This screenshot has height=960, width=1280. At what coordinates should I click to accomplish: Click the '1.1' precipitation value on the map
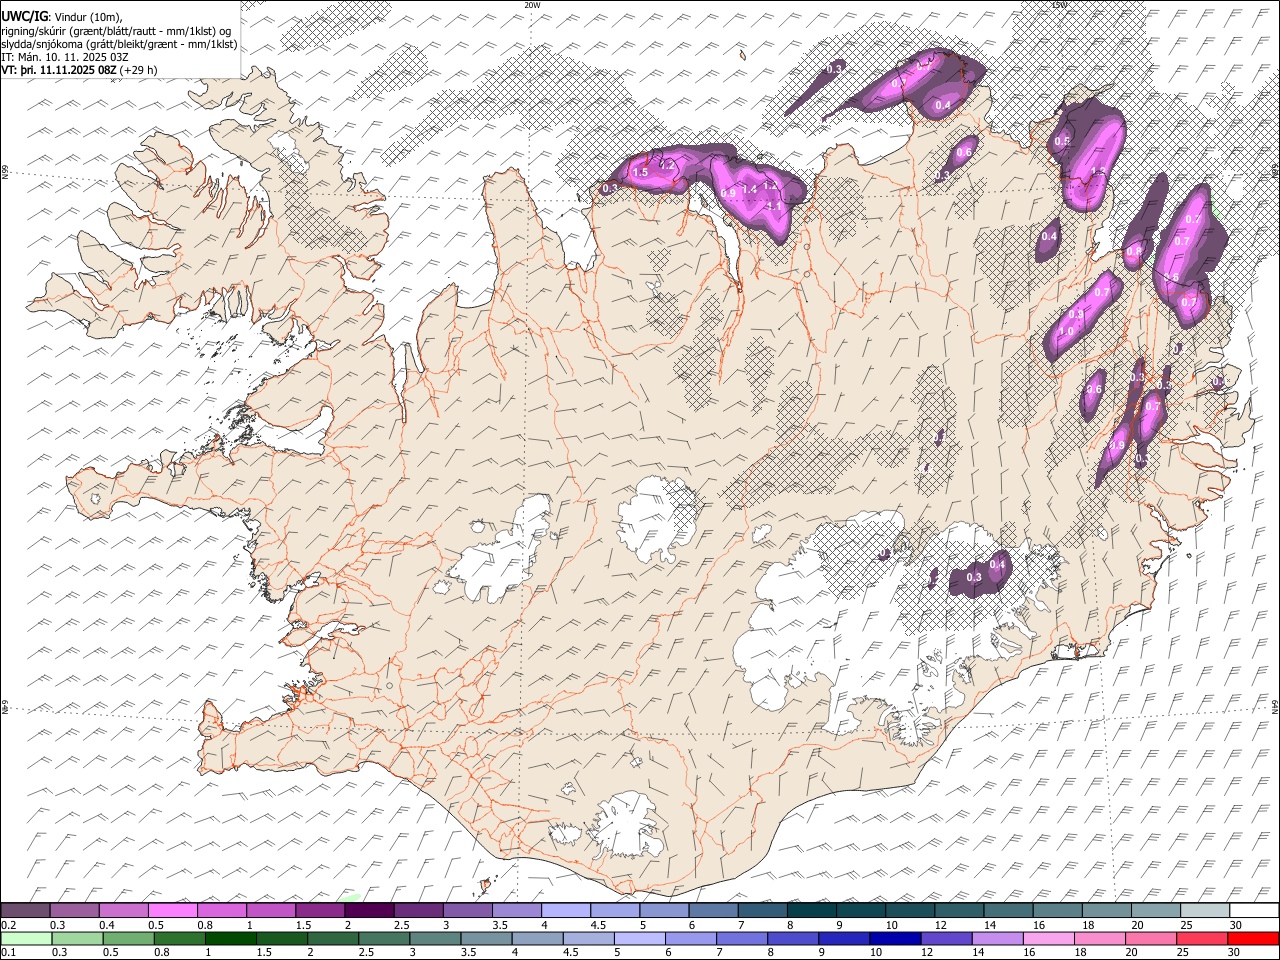773,206
